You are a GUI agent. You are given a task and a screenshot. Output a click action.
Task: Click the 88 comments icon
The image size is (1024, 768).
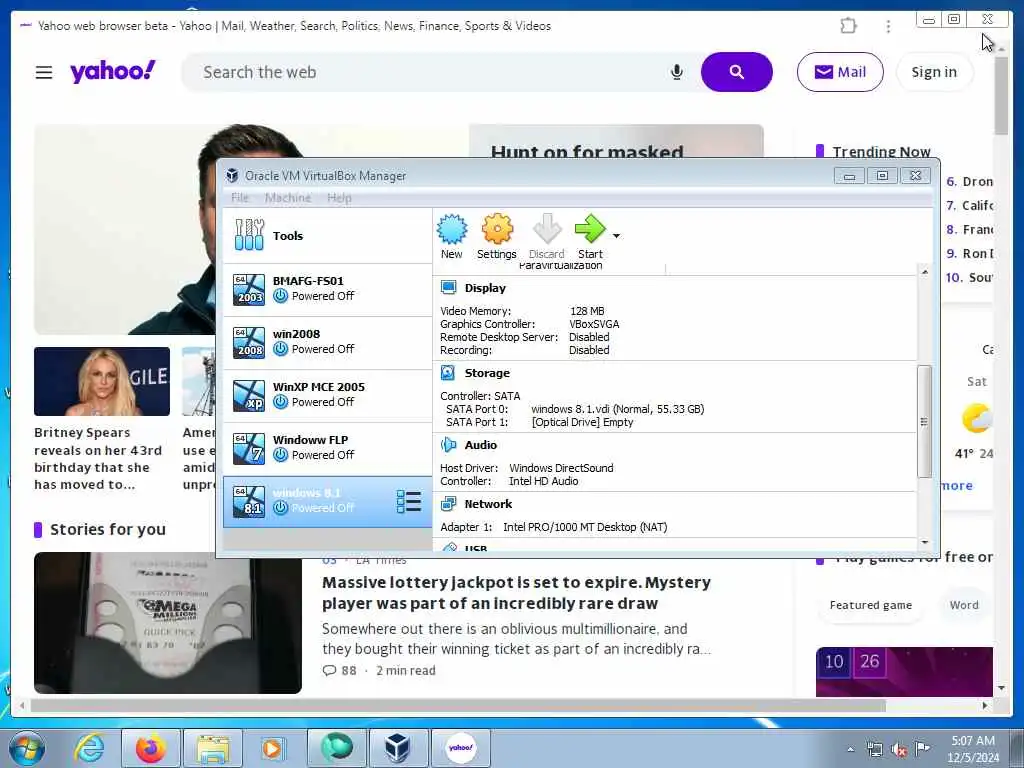tap(330, 671)
